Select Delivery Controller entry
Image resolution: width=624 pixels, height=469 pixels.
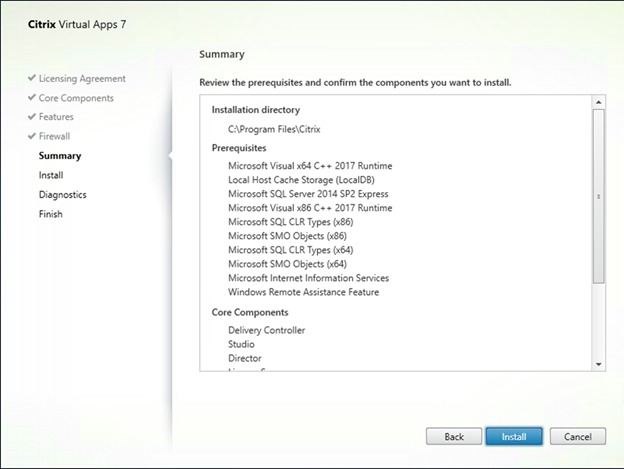click(x=267, y=330)
